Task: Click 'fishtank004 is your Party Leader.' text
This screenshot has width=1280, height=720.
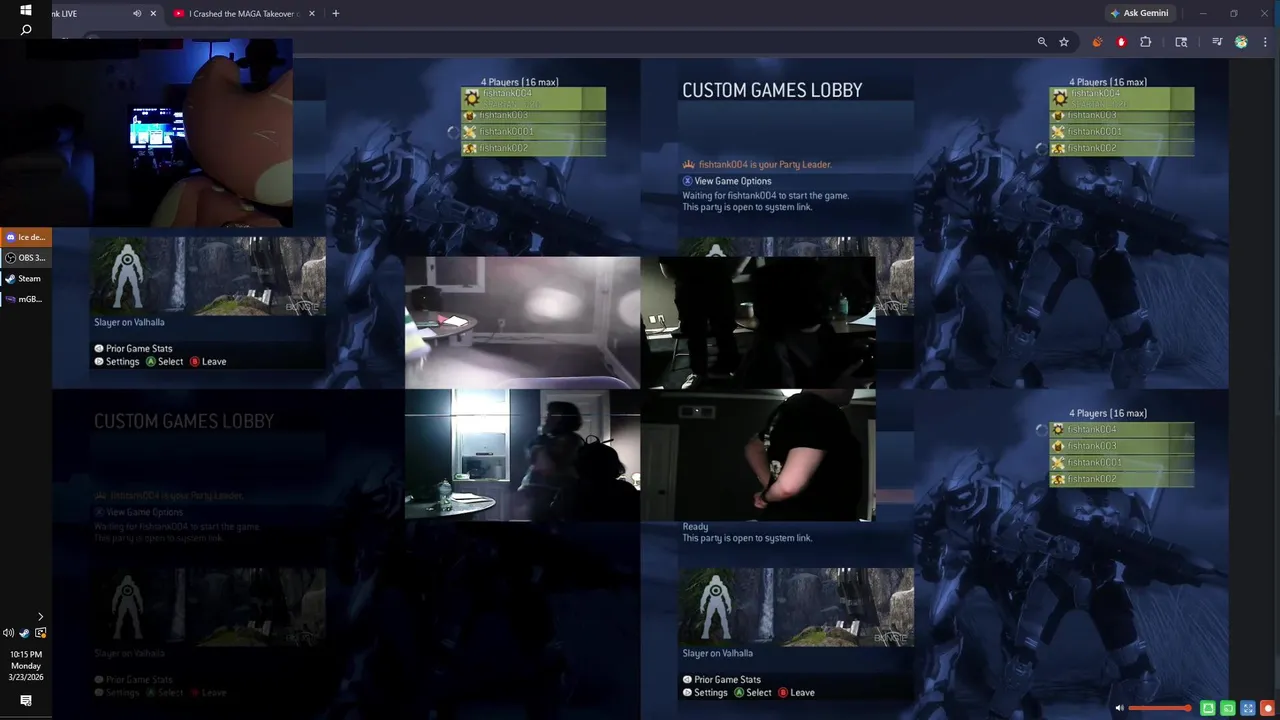Action: pos(765,164)
